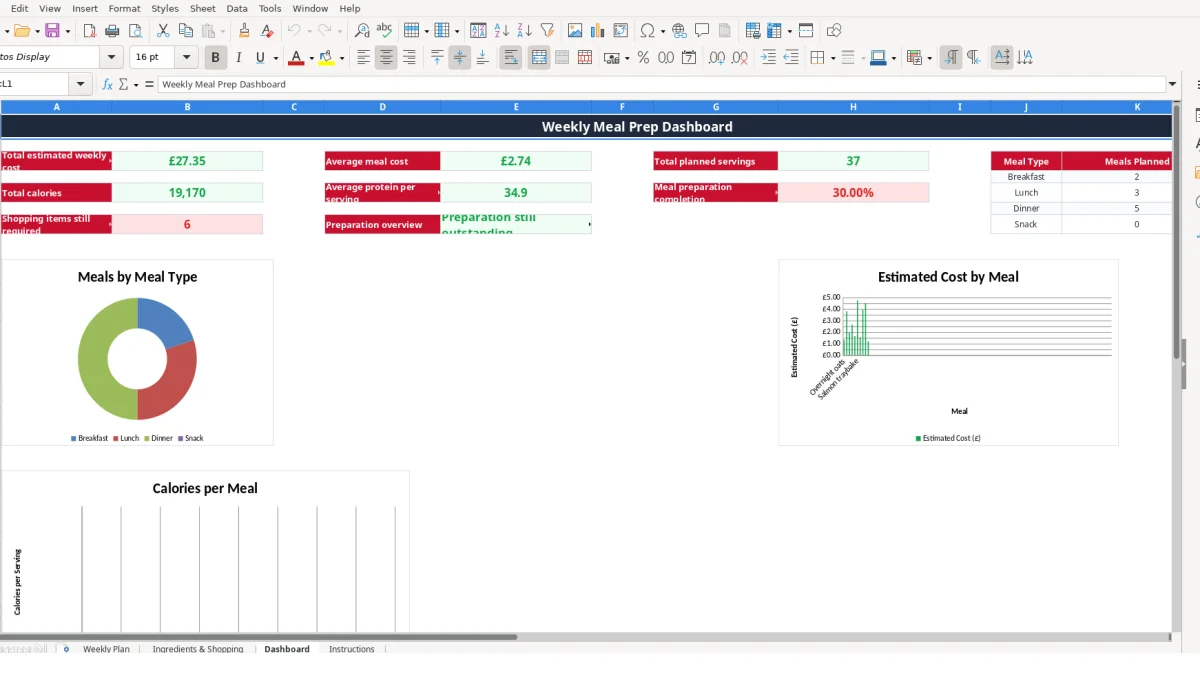Open Conditional Formatting dropdown arrow
The image size is (1200, 675).
point(930,58)
